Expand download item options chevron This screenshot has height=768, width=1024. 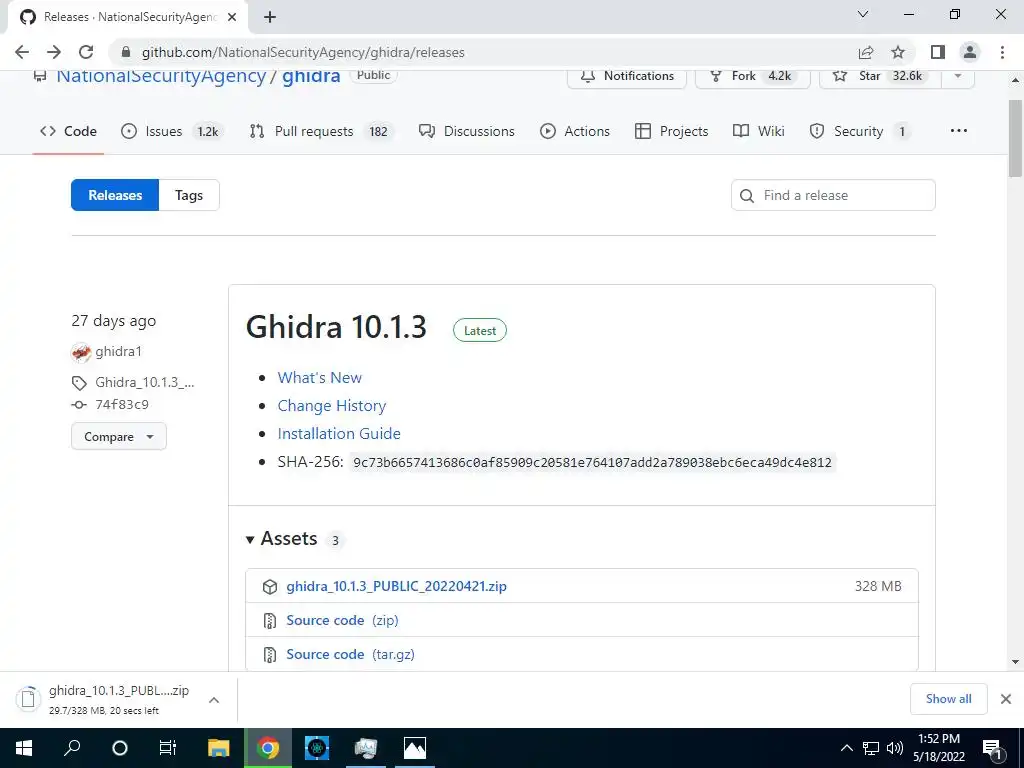pyautogui.click(x=214, y=700)
